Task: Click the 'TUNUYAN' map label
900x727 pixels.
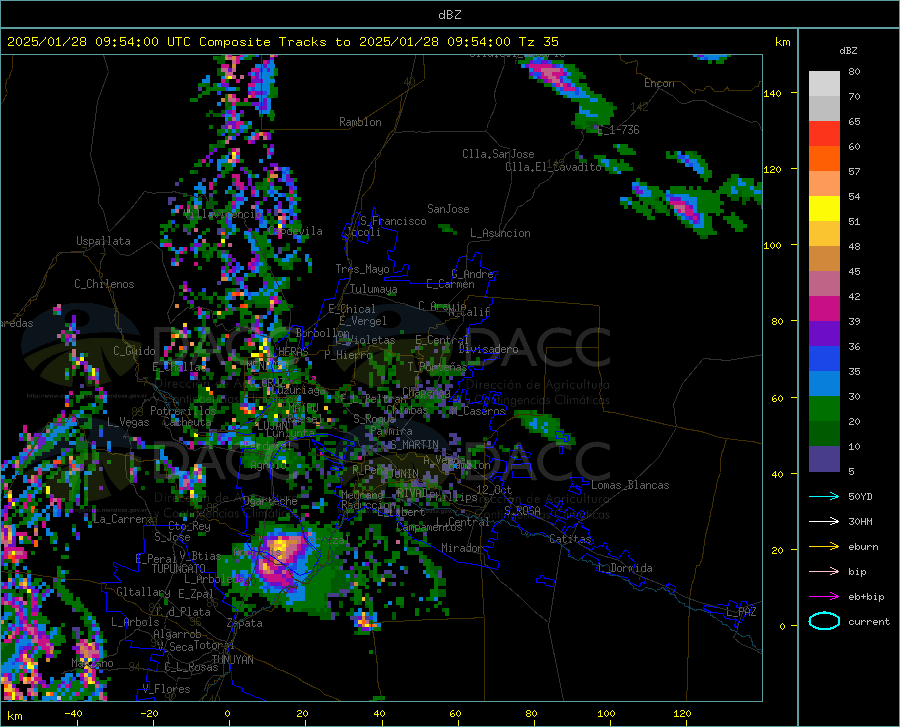Action: tap(232, 660)
